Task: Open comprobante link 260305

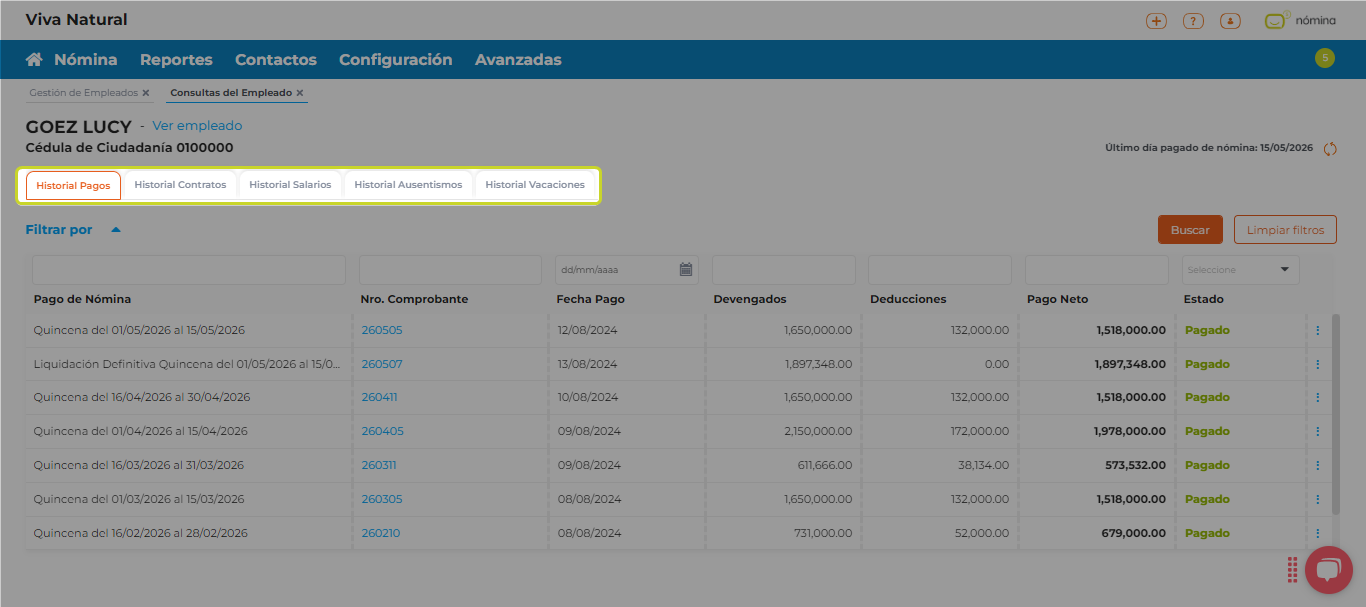Action: [x=382, y=499]
